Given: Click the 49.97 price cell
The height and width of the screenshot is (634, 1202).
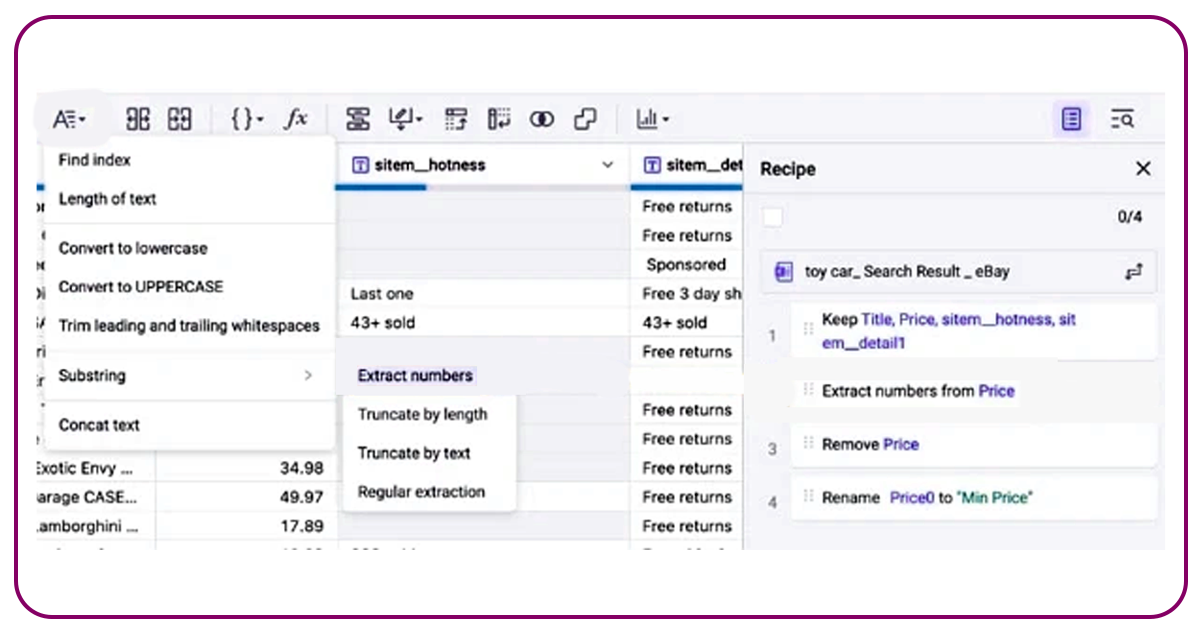Looking at the screenshot, I should [x=246, y=497].
